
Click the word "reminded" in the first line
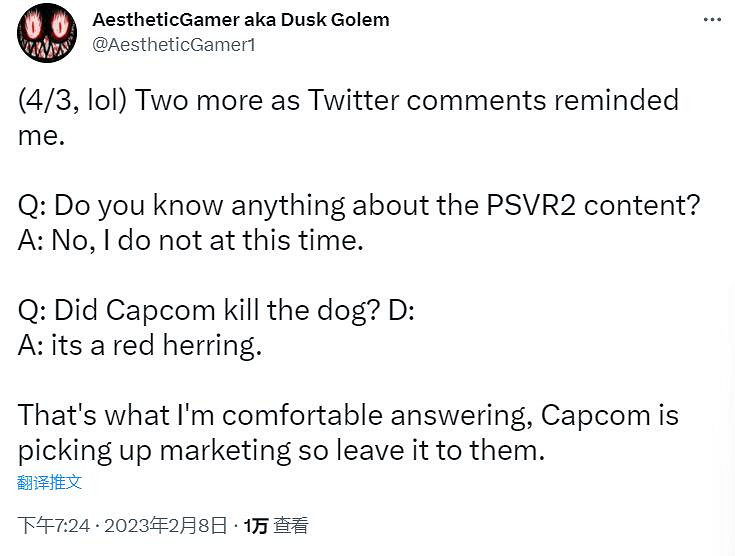(x=610, y=100)
